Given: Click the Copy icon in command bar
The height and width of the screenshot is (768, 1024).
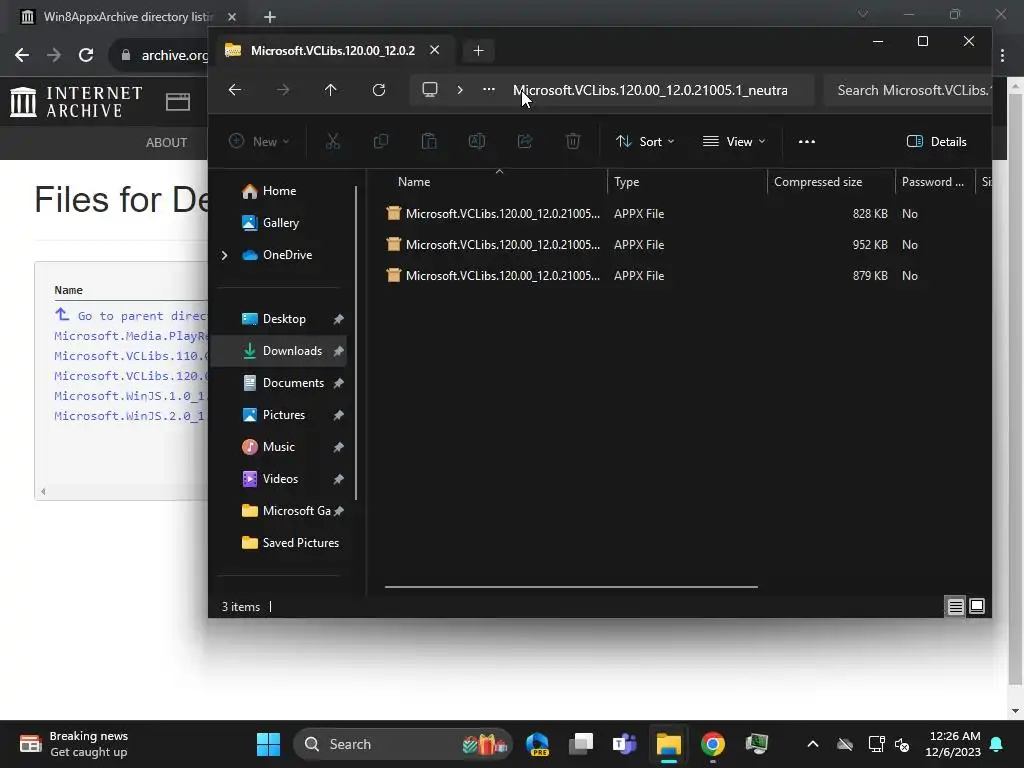Looking at the screenshot, I should tap(381, 141).
